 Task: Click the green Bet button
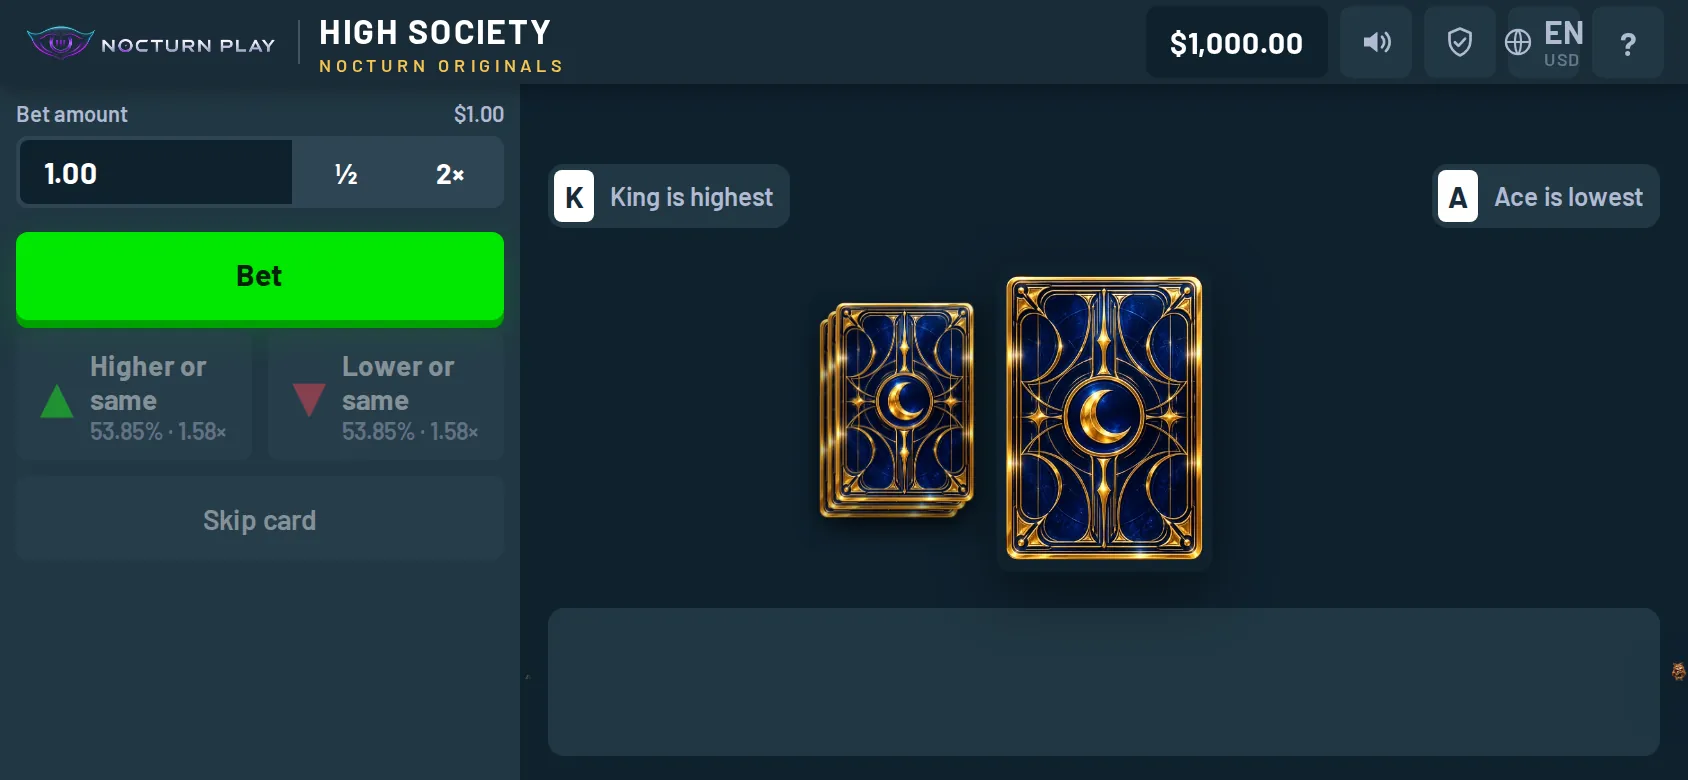pos(260,278)
